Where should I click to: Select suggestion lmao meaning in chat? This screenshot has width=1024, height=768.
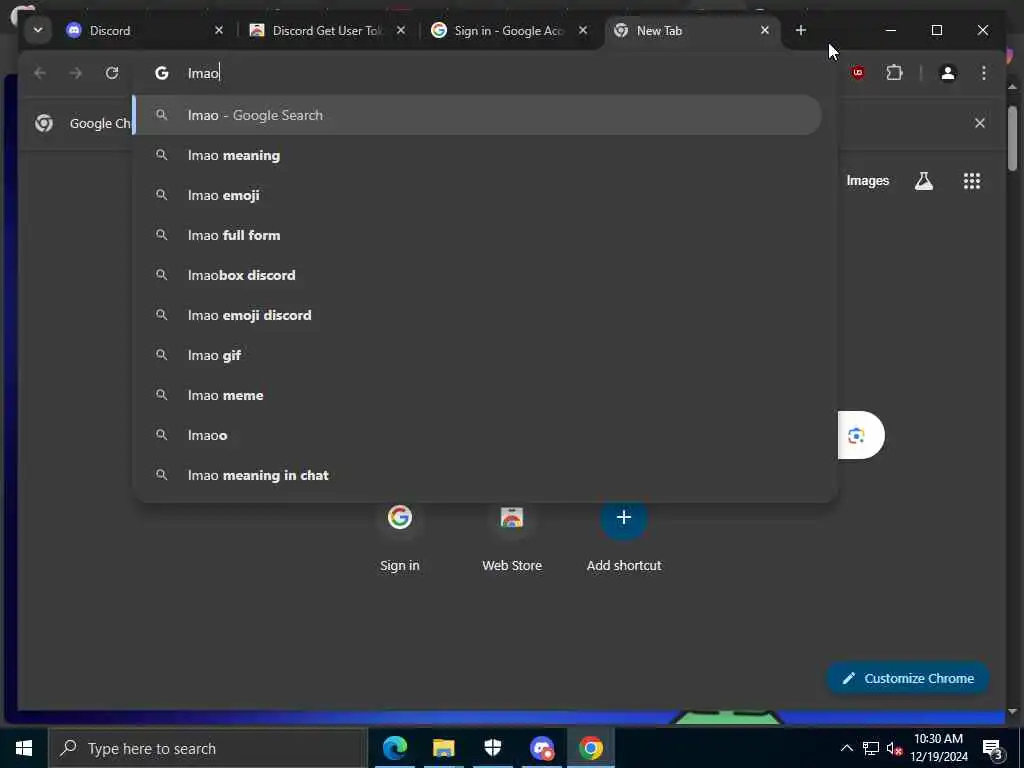pos(477,475)
